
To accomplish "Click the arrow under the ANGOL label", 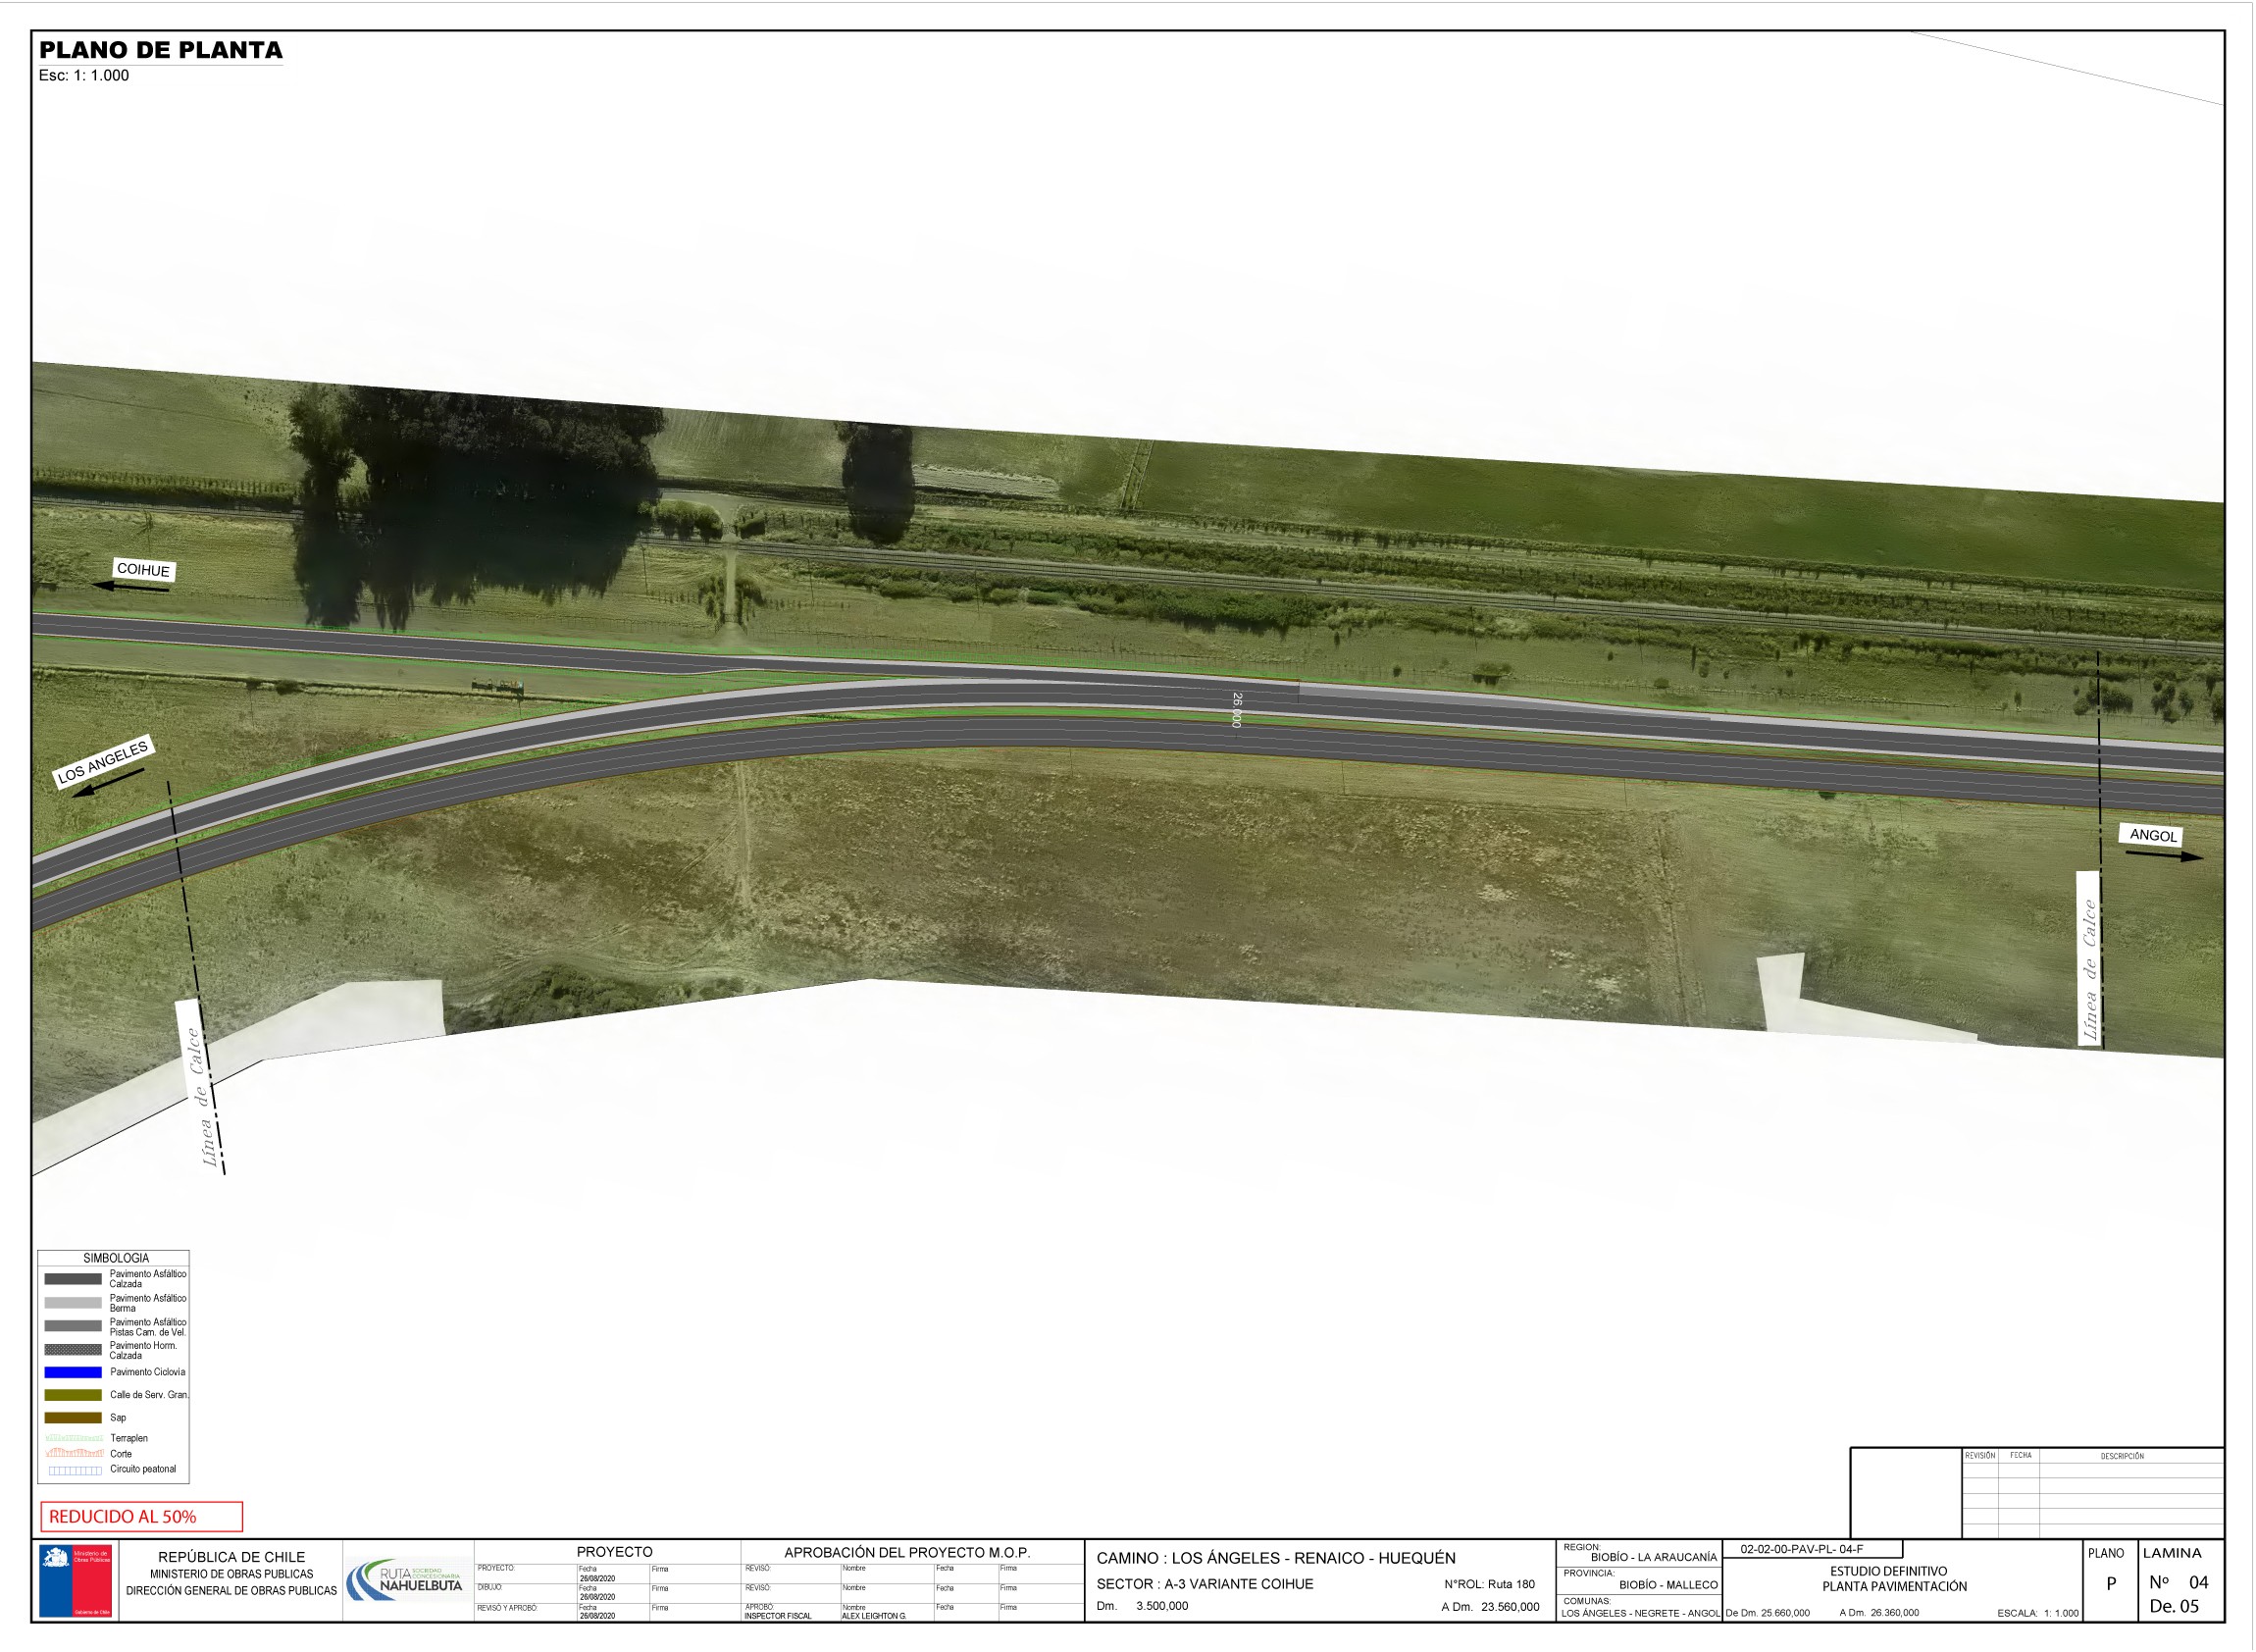I will 2163,855.
